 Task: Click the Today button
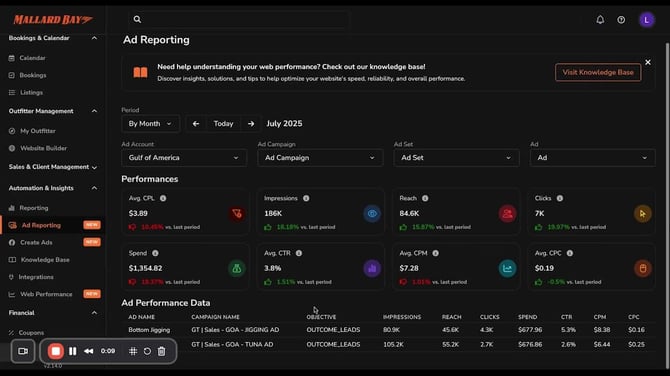pyautogui.click(x=223, y=124)
